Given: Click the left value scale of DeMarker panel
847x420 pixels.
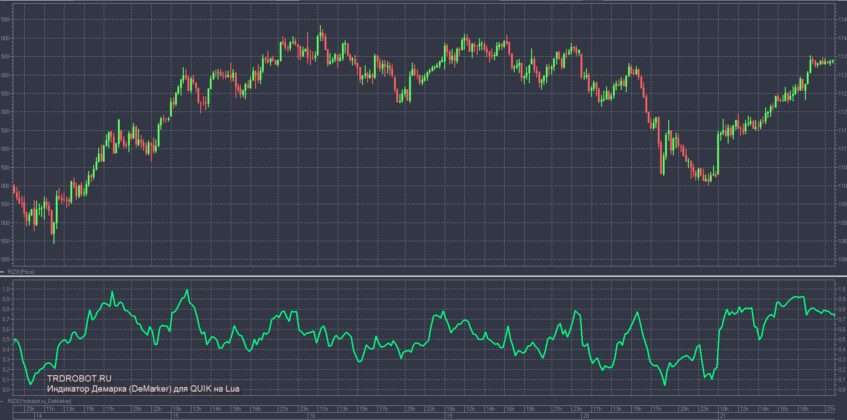Looking at the screenshot, I should 6,340.
